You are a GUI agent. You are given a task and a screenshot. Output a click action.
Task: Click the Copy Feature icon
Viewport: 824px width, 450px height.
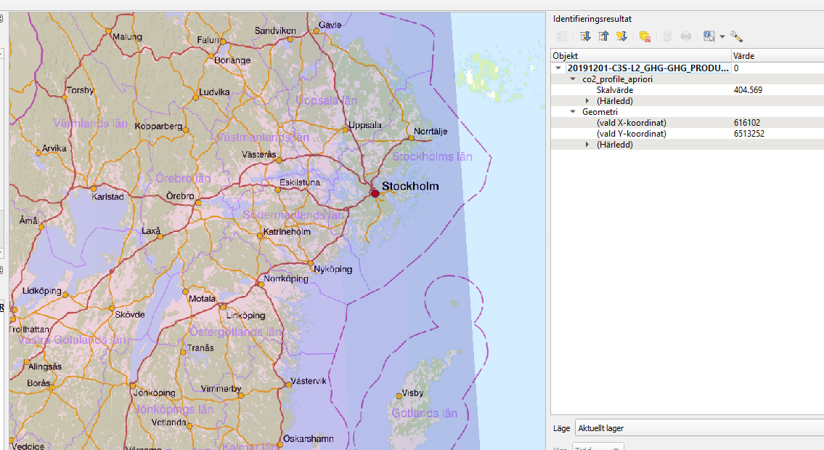click(667, 37)
